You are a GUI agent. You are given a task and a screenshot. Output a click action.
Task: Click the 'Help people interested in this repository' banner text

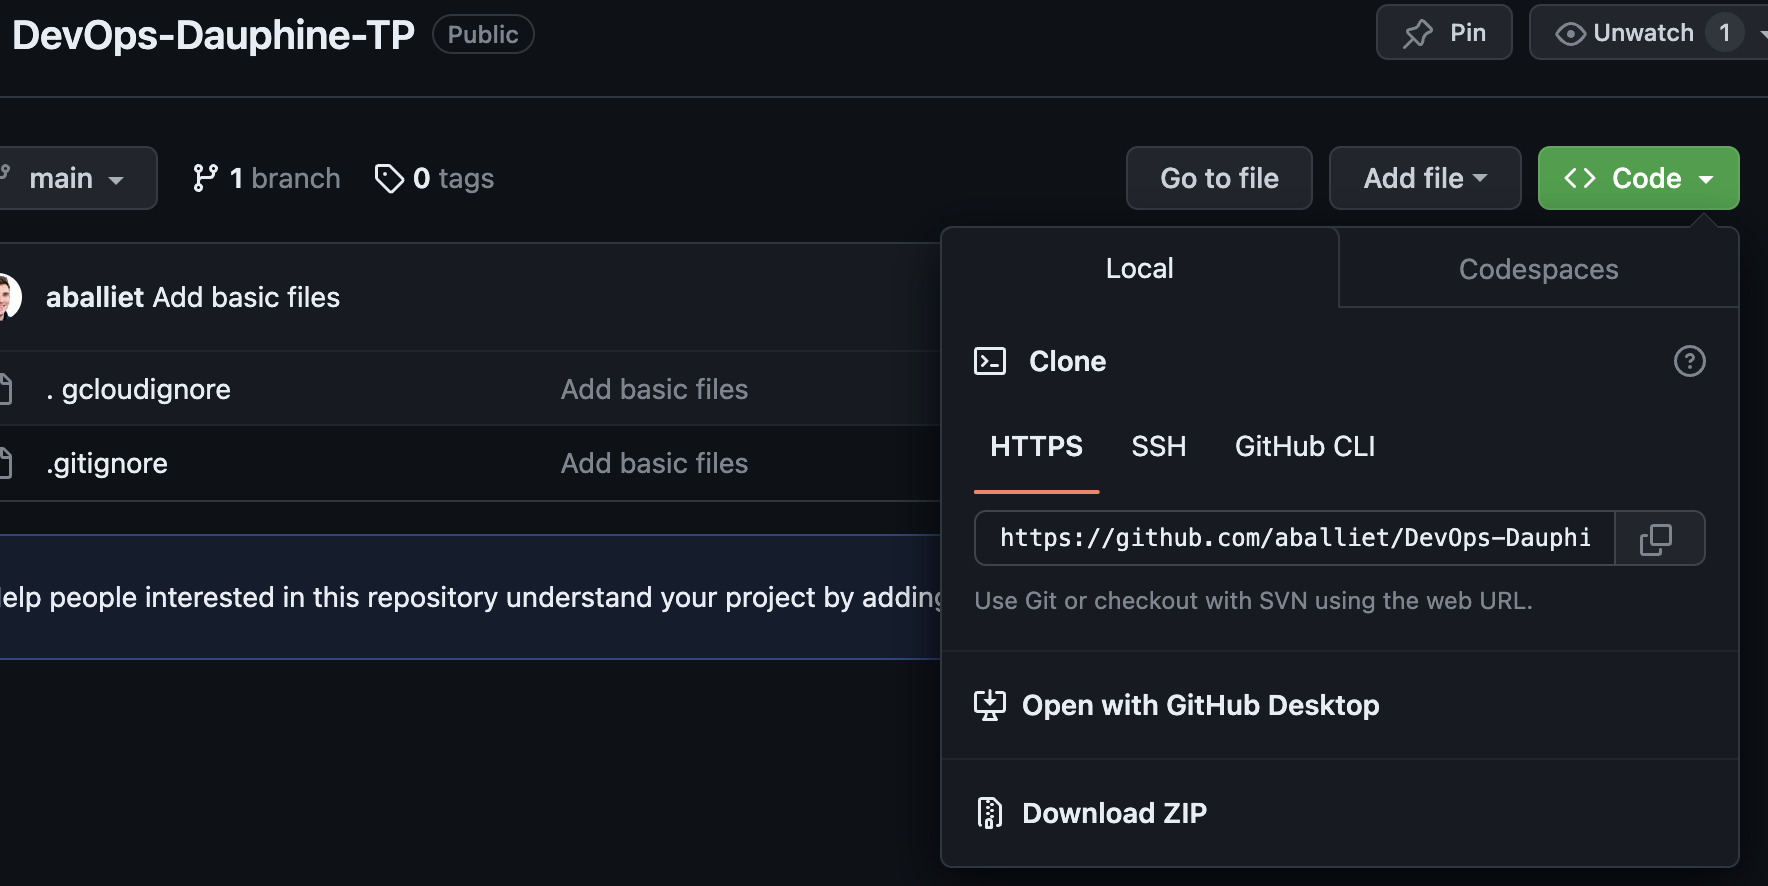pyautogui.click(x=470, y=597)
